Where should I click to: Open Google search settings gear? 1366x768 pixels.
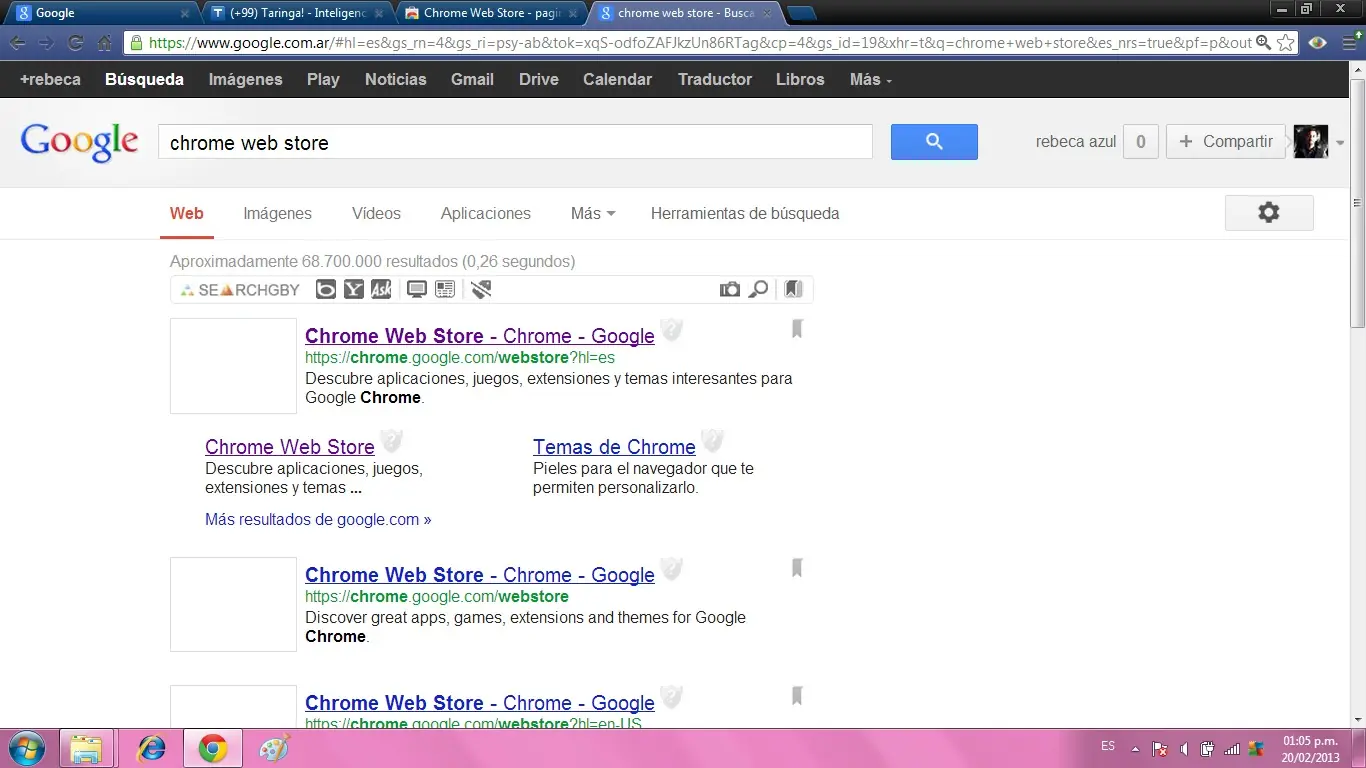(1269, 212)
